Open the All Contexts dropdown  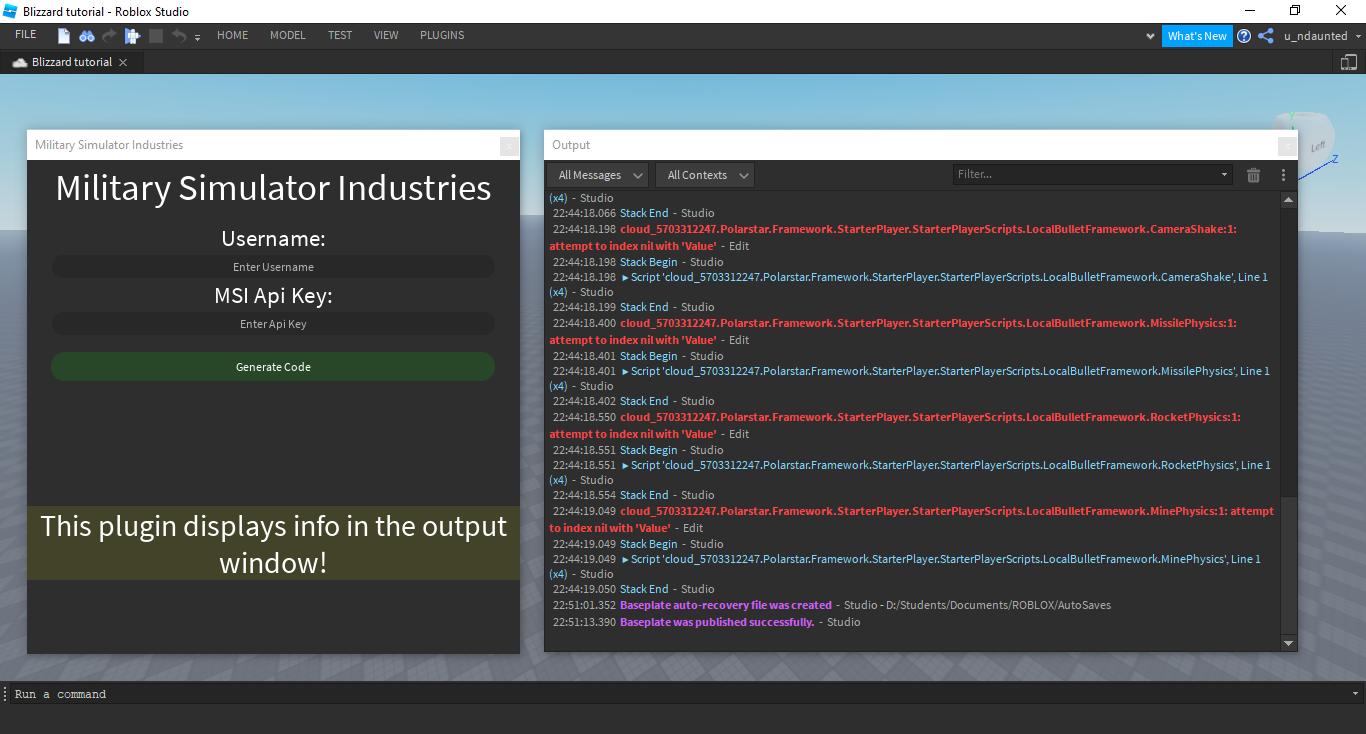tap(705, 175)
